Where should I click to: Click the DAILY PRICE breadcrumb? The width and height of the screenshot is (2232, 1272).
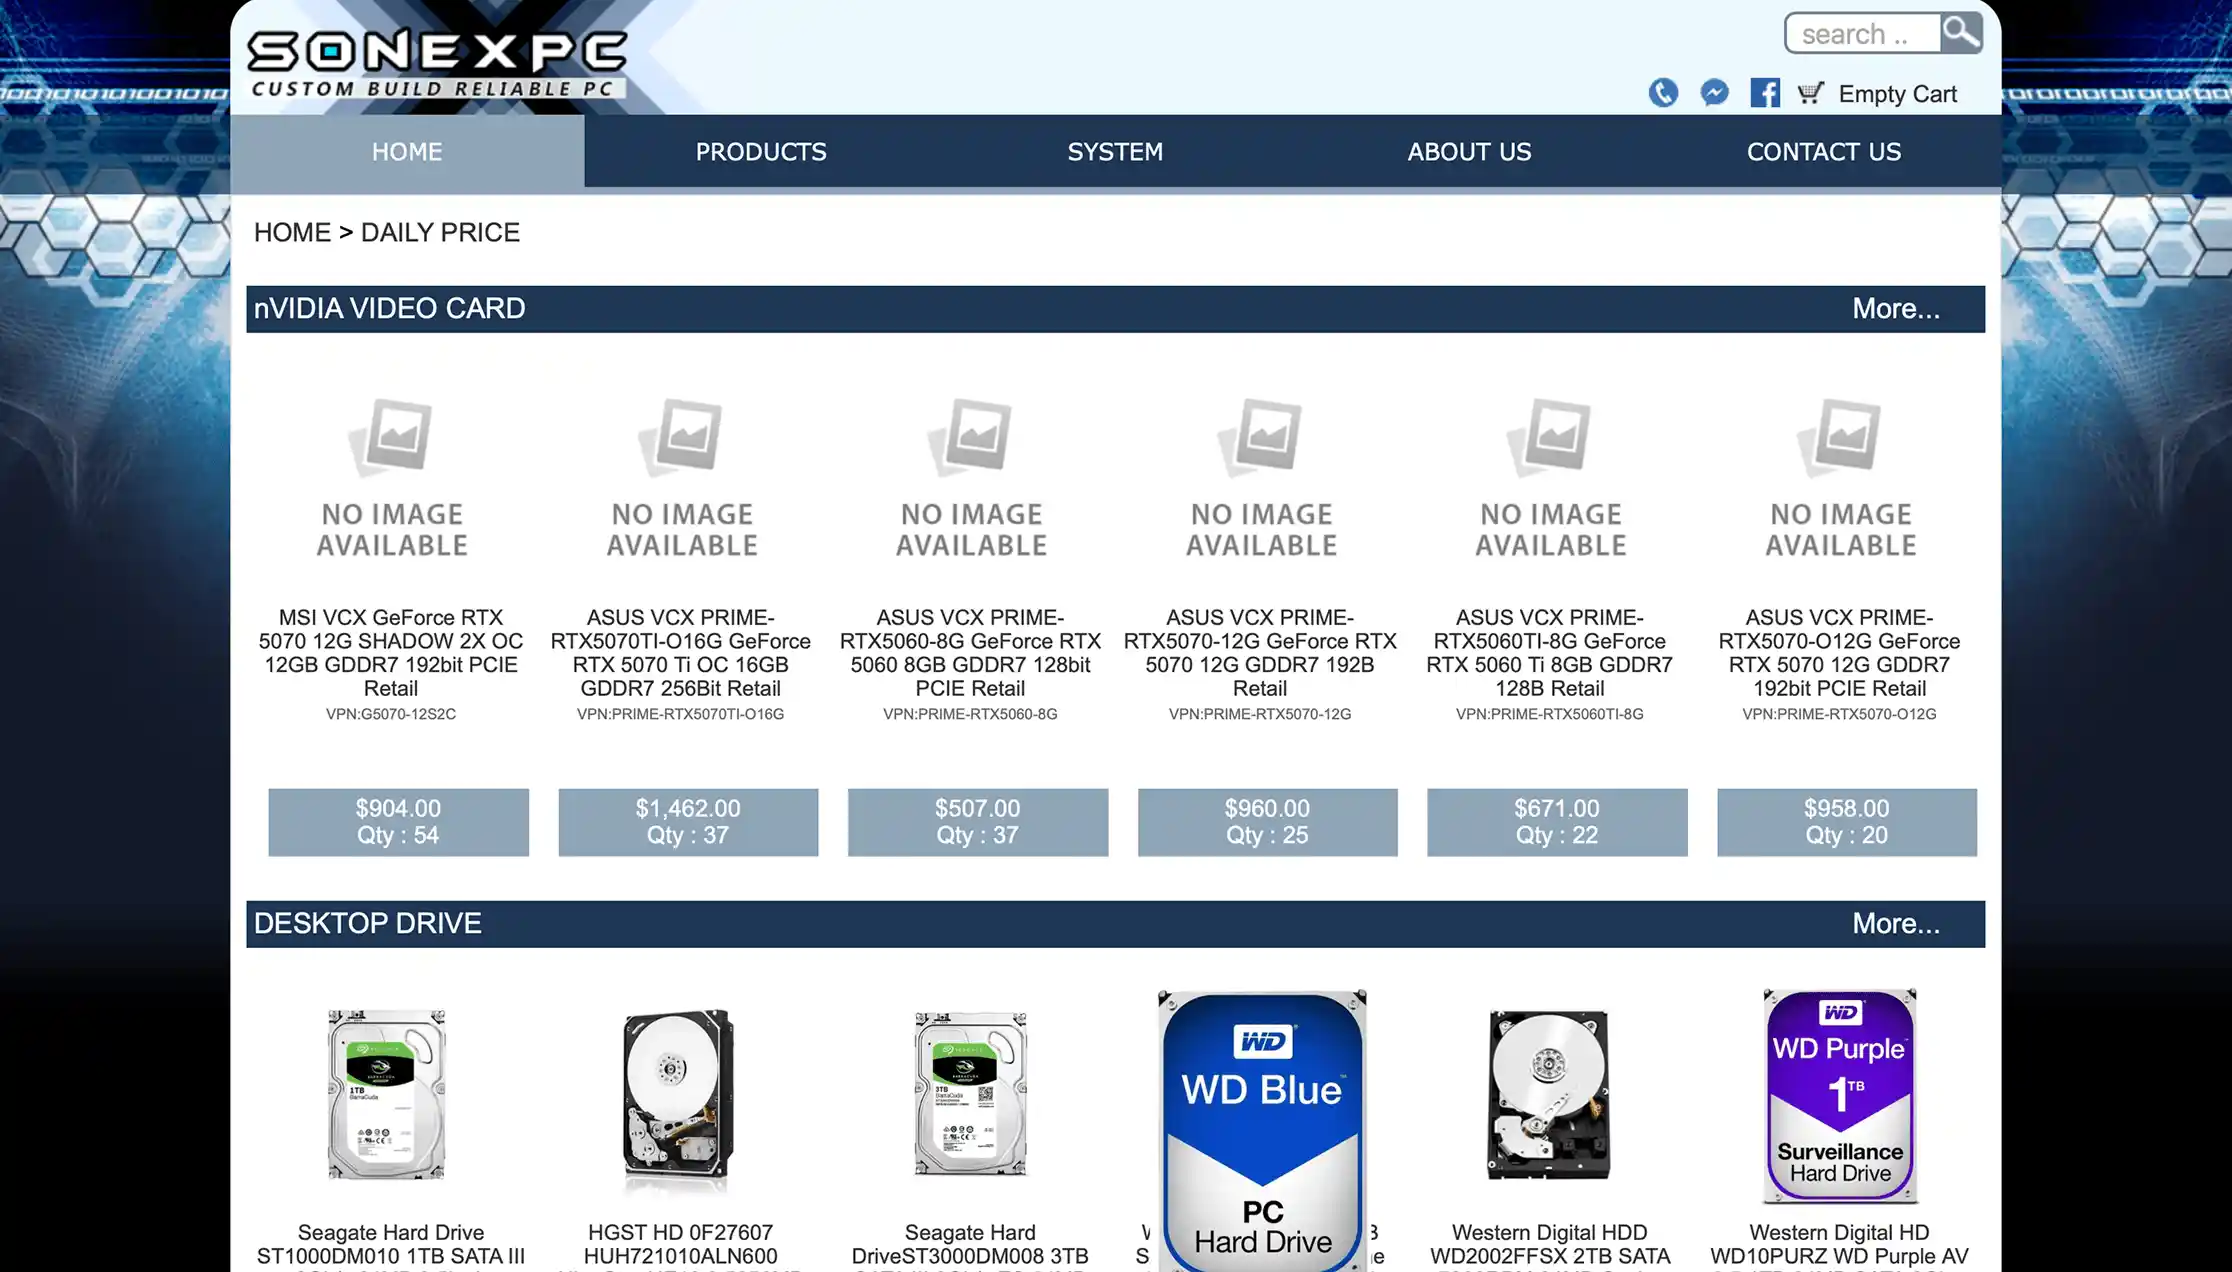(x=440, y=232)
